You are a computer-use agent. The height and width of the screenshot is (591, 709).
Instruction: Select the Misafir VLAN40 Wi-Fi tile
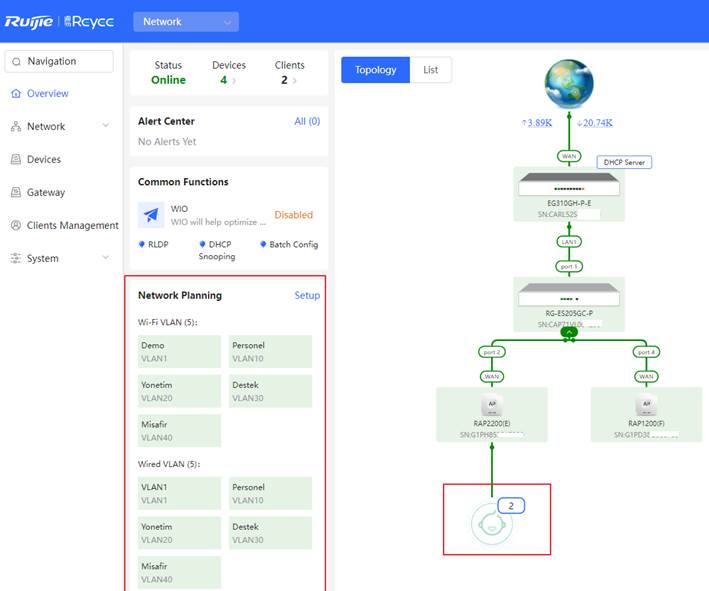(179, 431)
